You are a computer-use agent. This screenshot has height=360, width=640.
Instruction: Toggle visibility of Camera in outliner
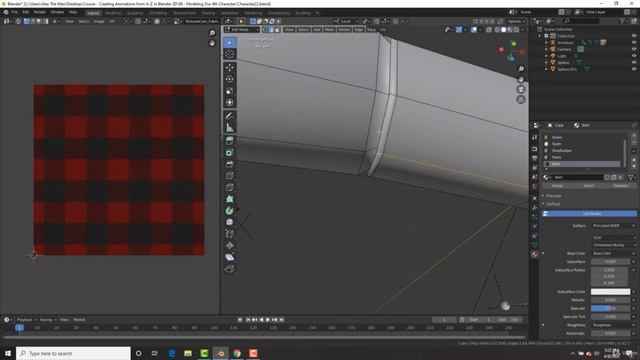click(634, 49)
